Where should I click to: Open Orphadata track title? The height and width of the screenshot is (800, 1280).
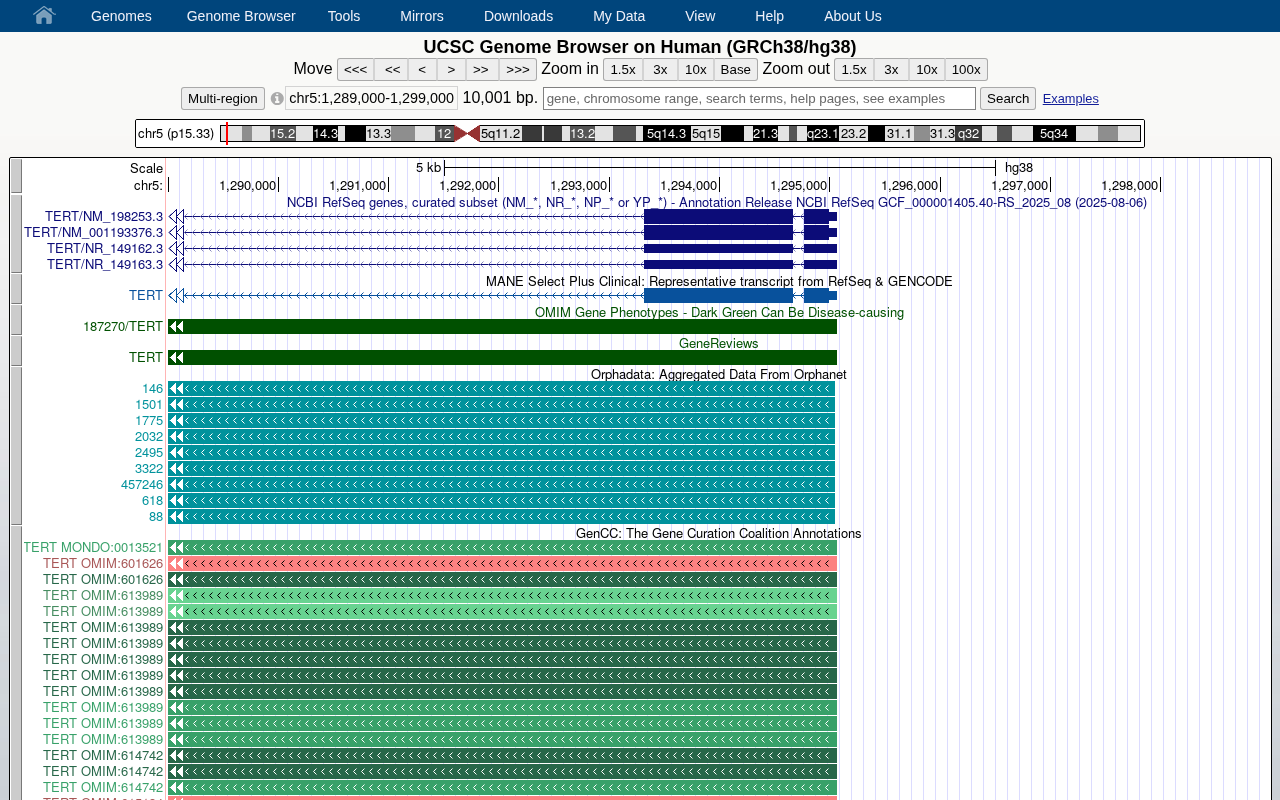[719, 375]
